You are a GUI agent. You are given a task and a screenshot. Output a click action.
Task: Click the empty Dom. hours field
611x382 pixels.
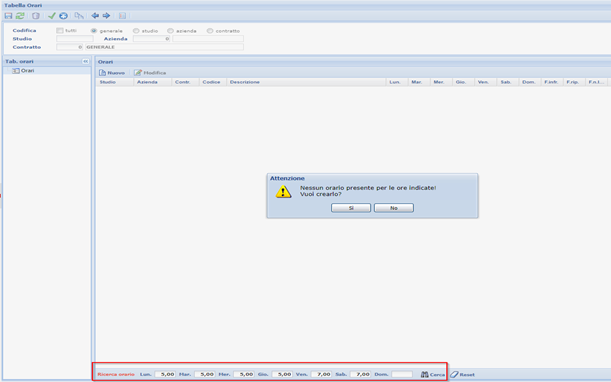coord(402,374)
